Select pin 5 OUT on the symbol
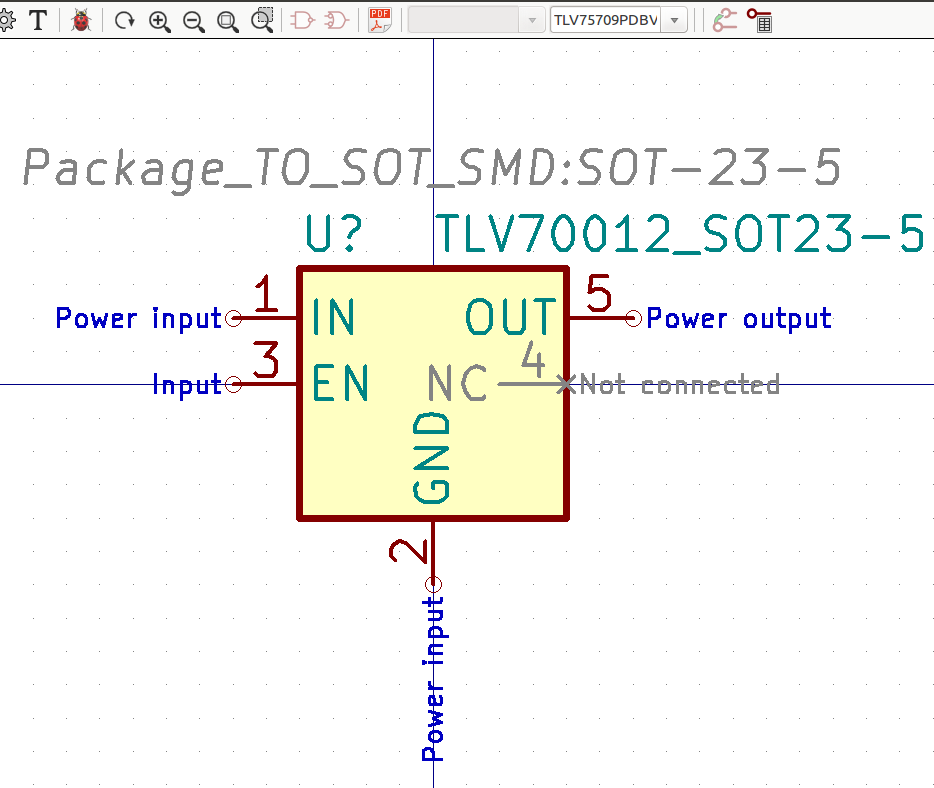Image resolution: width=934 pixels, height=788 pixels. (x=600, y=317)
